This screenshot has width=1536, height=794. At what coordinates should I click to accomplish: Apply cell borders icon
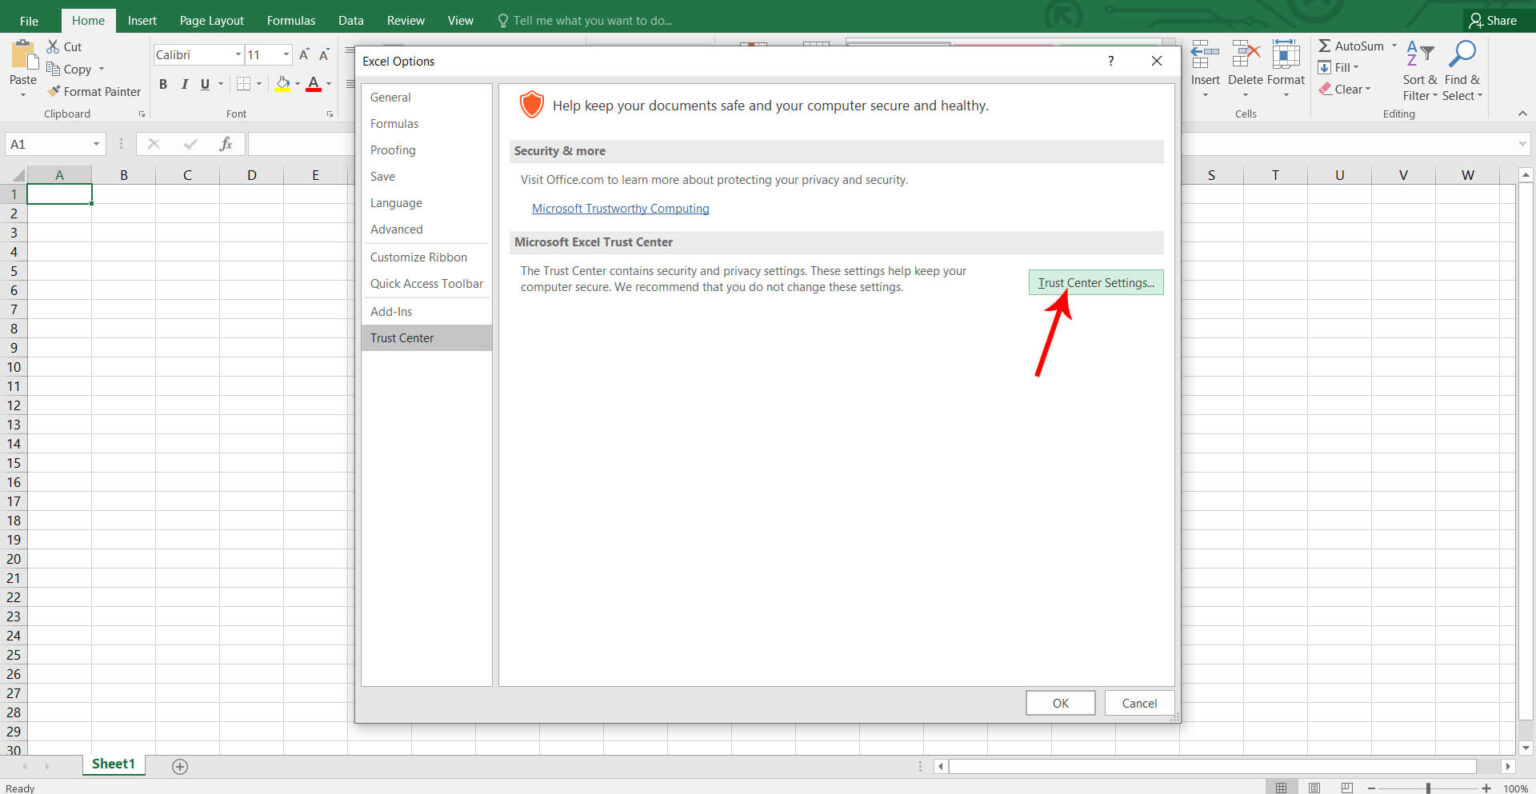(243, 84)
